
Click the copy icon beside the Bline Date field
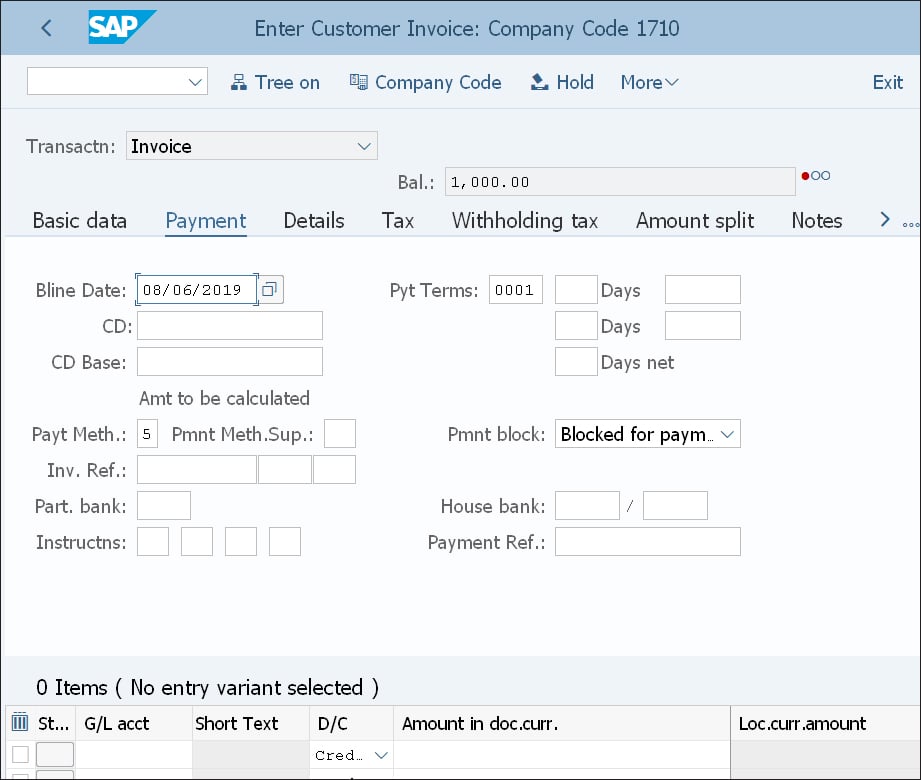pyautogui.click(x=268, y=288)
